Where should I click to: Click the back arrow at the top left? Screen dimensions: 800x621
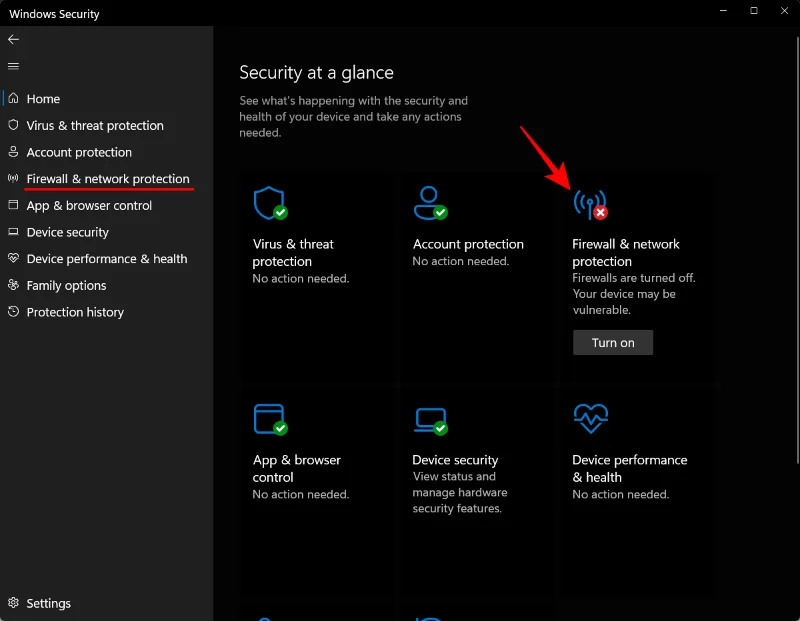(13, 39)
